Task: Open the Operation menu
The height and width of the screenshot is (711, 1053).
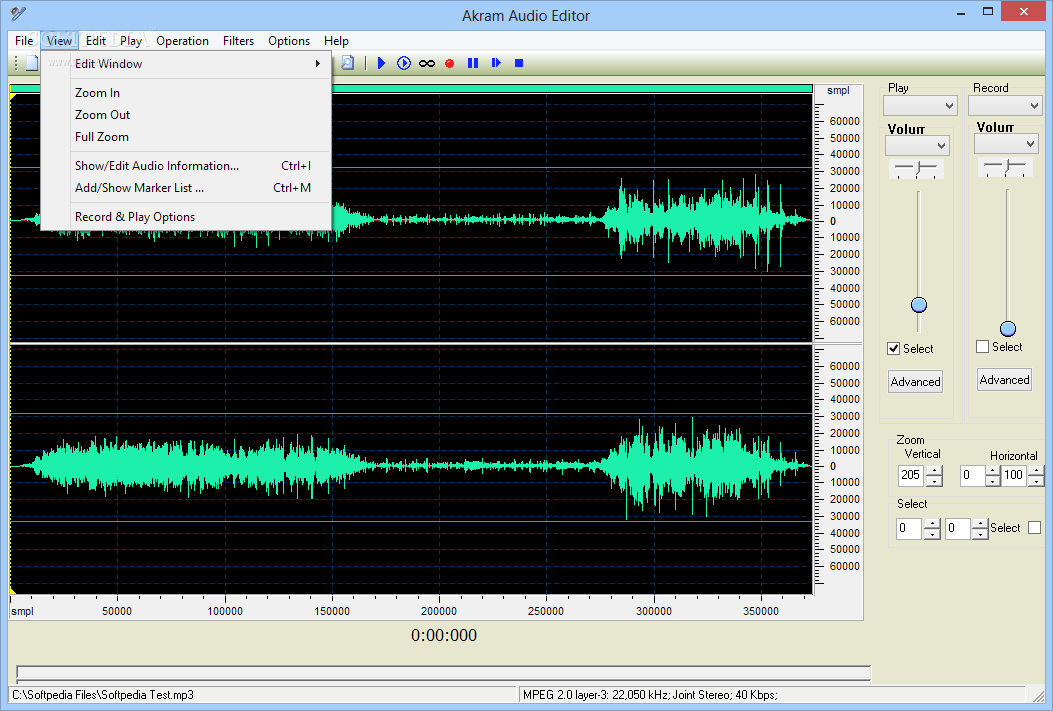Action: 182,41
